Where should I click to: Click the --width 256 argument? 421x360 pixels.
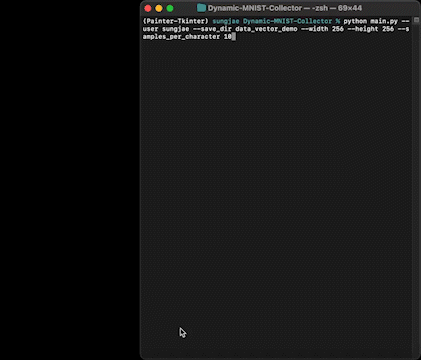[x=322, y=29]
